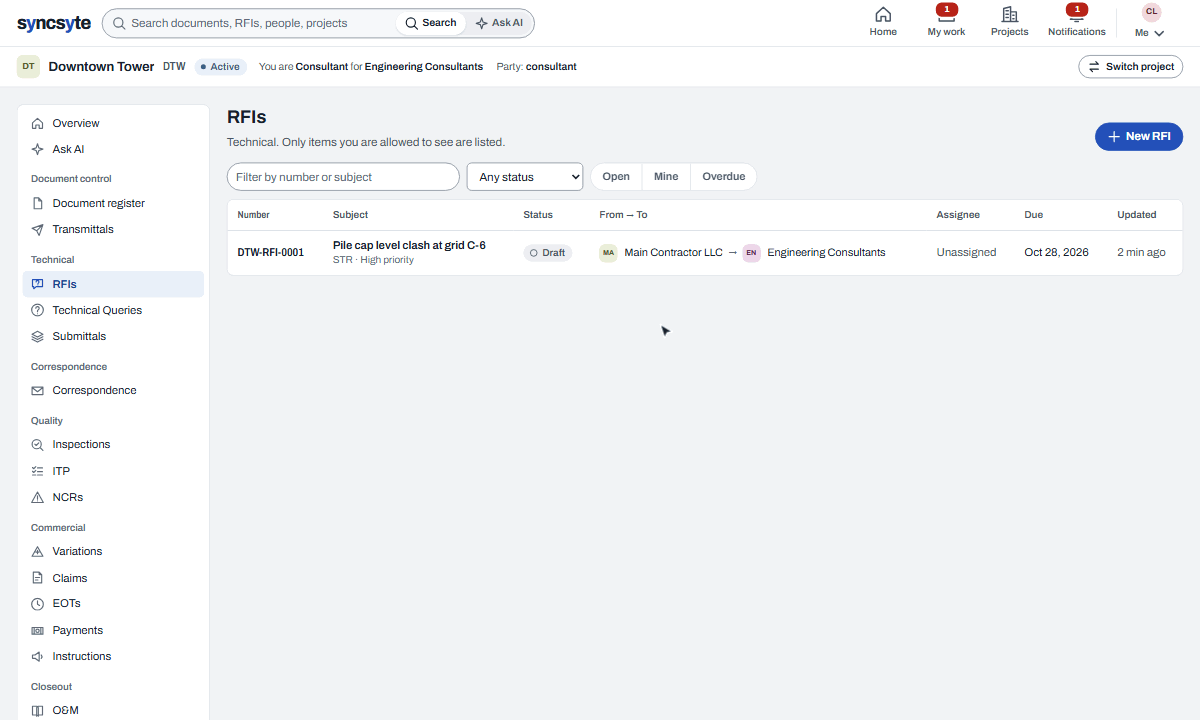The image size is (1200, 720).
Task: Click the Payments banknote icon
Action: point(38,630)
